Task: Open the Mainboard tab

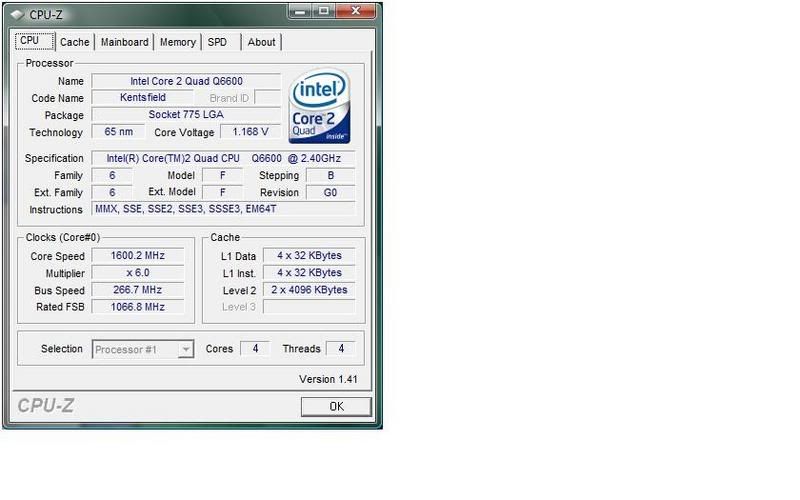Action: (x=124, y=42)
